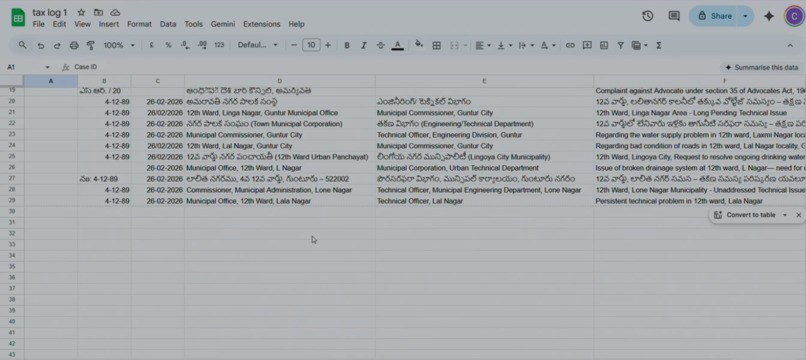View the cloud document status

tap(115, 12)
